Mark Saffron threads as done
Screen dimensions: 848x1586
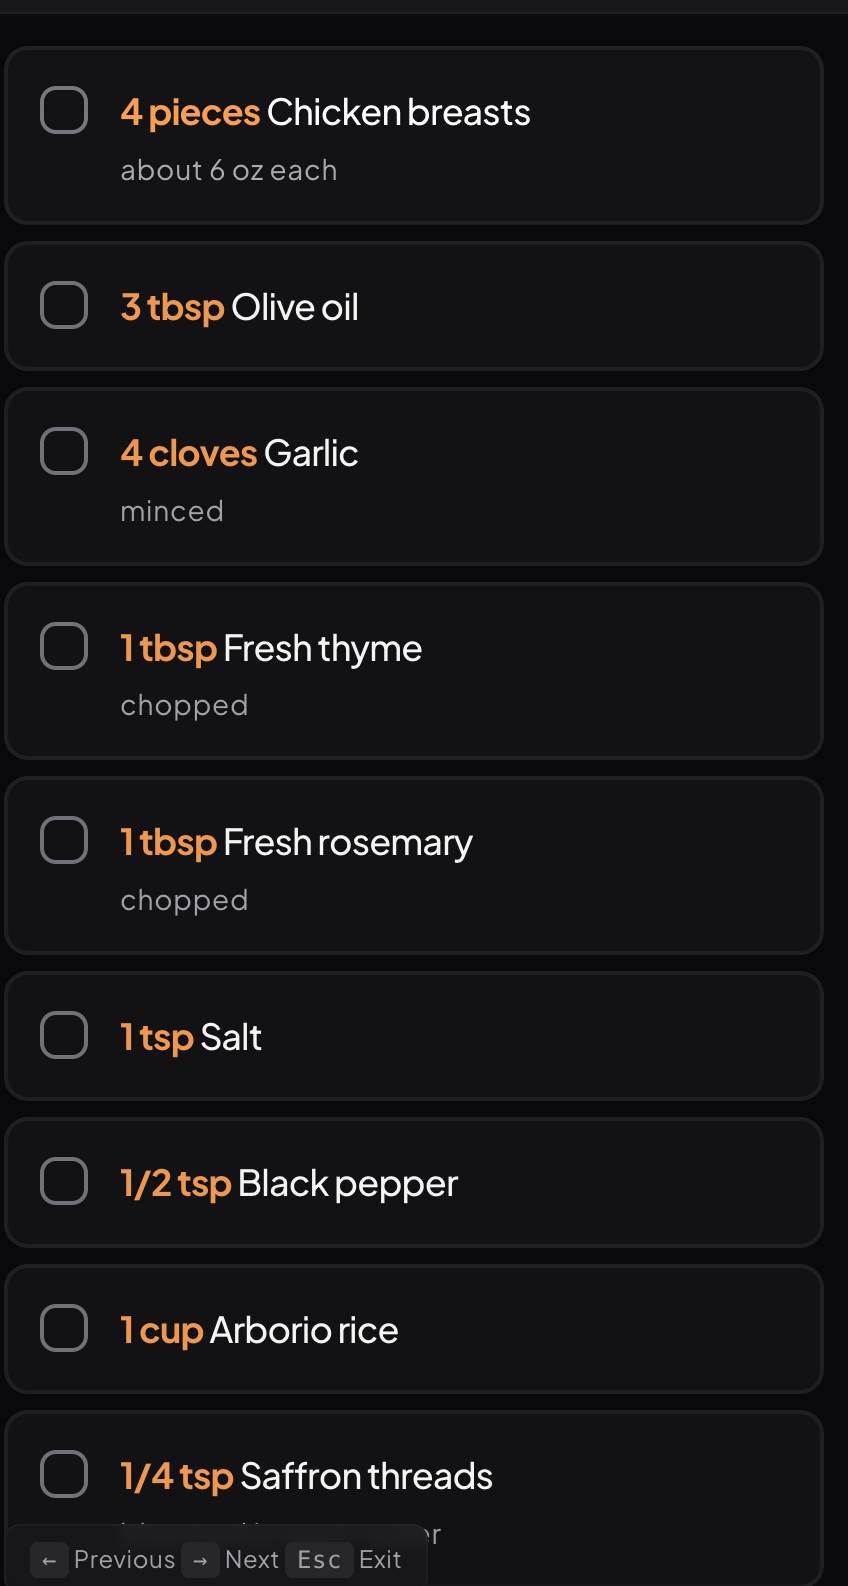(64, 1474)
